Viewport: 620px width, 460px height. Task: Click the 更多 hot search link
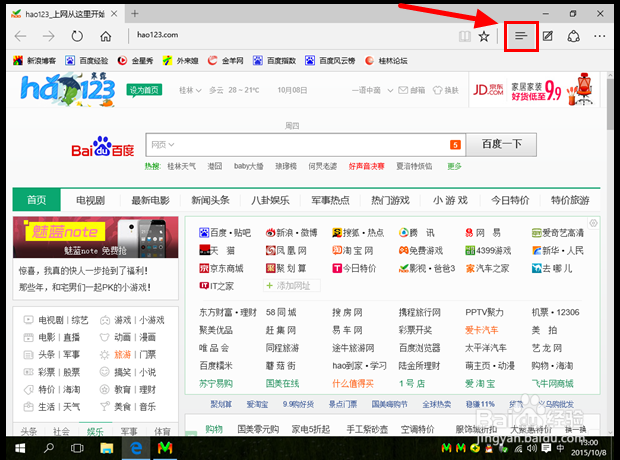pos(454,166)
